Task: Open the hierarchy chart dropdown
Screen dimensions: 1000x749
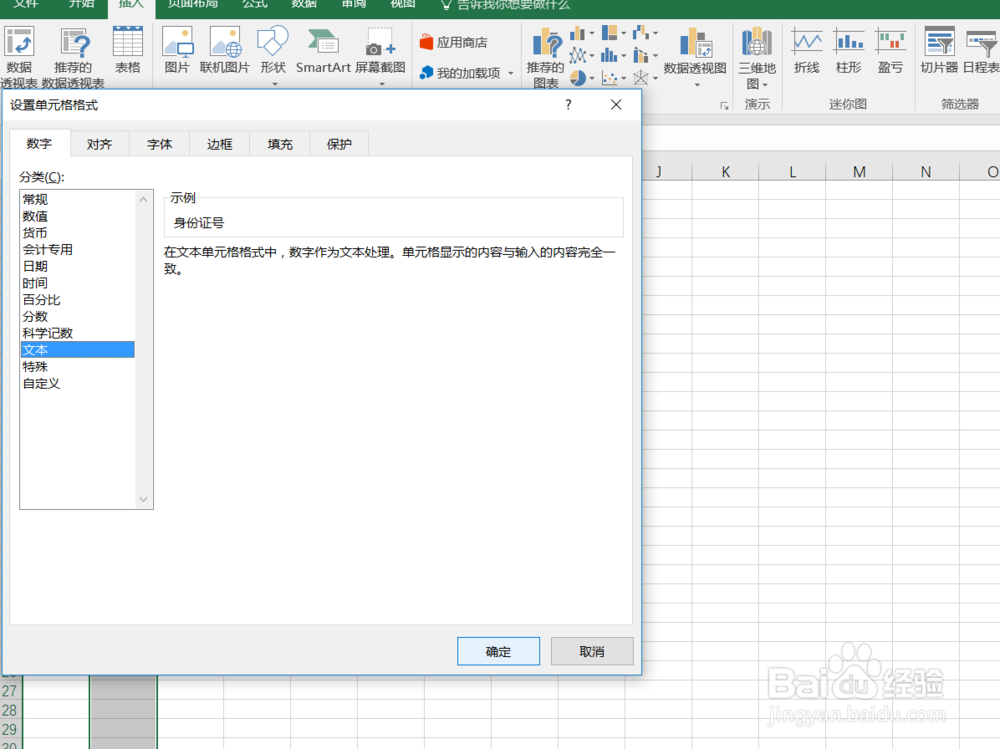Action: pyautogui.click(x=614, y=33)
